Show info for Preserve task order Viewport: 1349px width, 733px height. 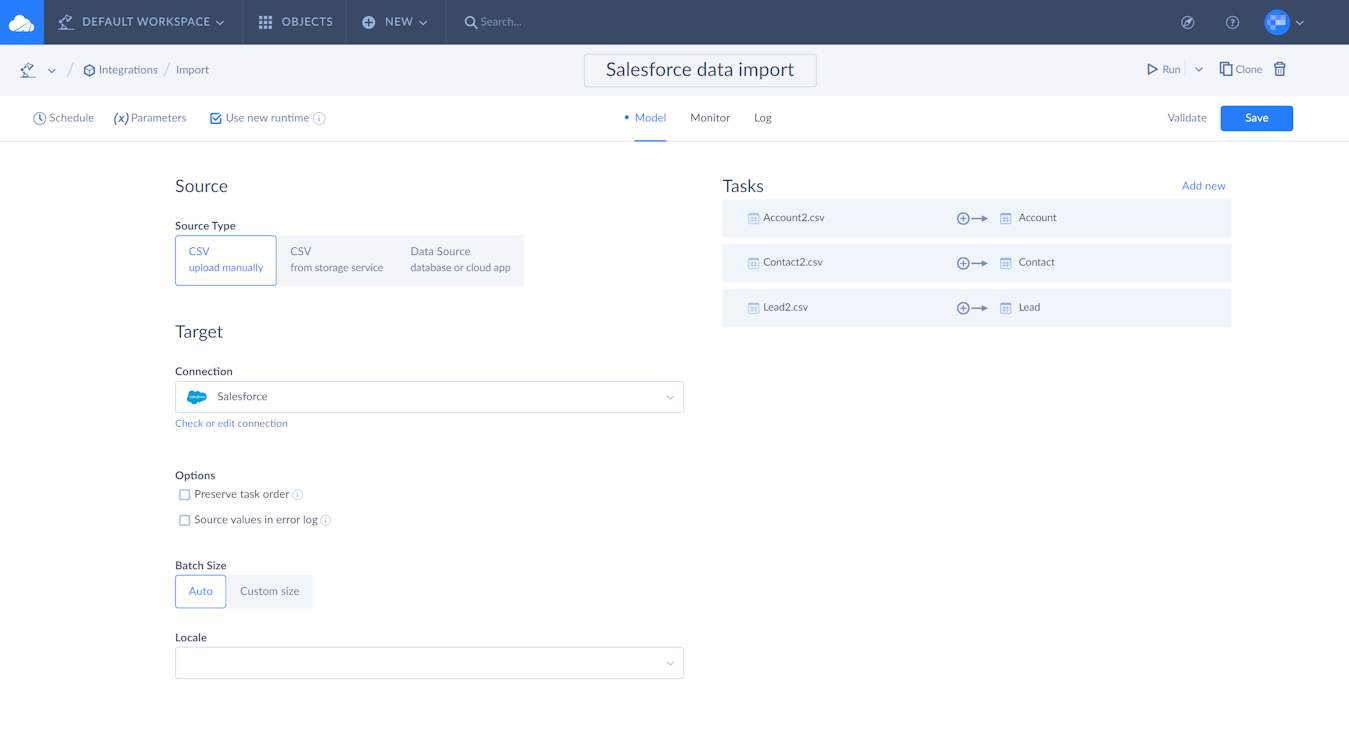coord(298,495)
